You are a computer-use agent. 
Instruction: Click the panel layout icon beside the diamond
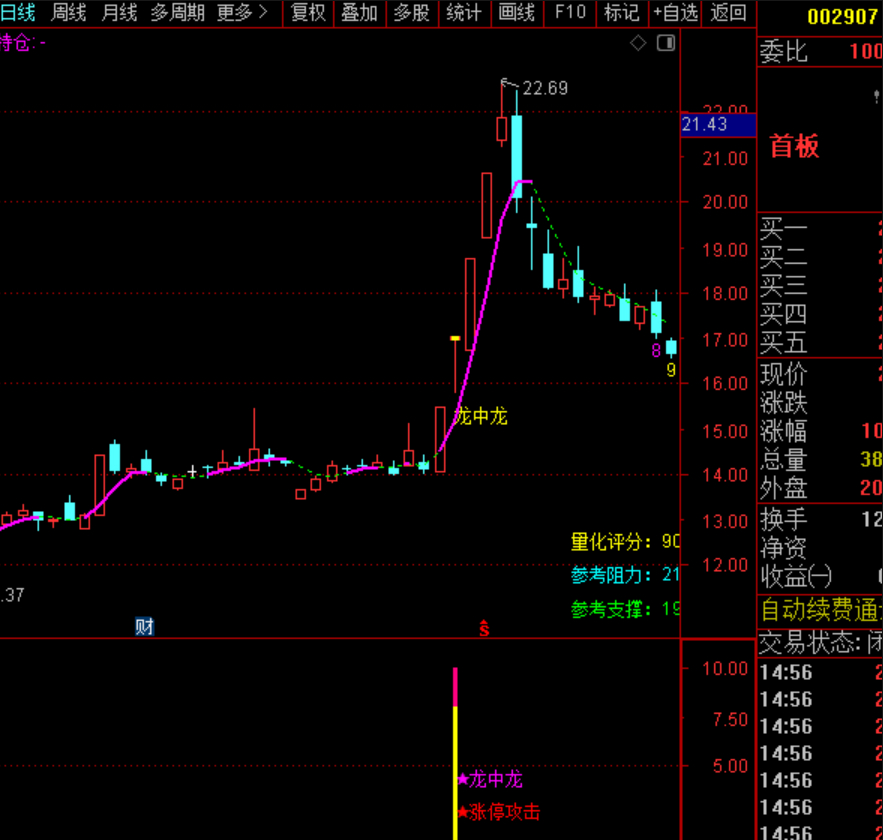[x=665, y=43]
